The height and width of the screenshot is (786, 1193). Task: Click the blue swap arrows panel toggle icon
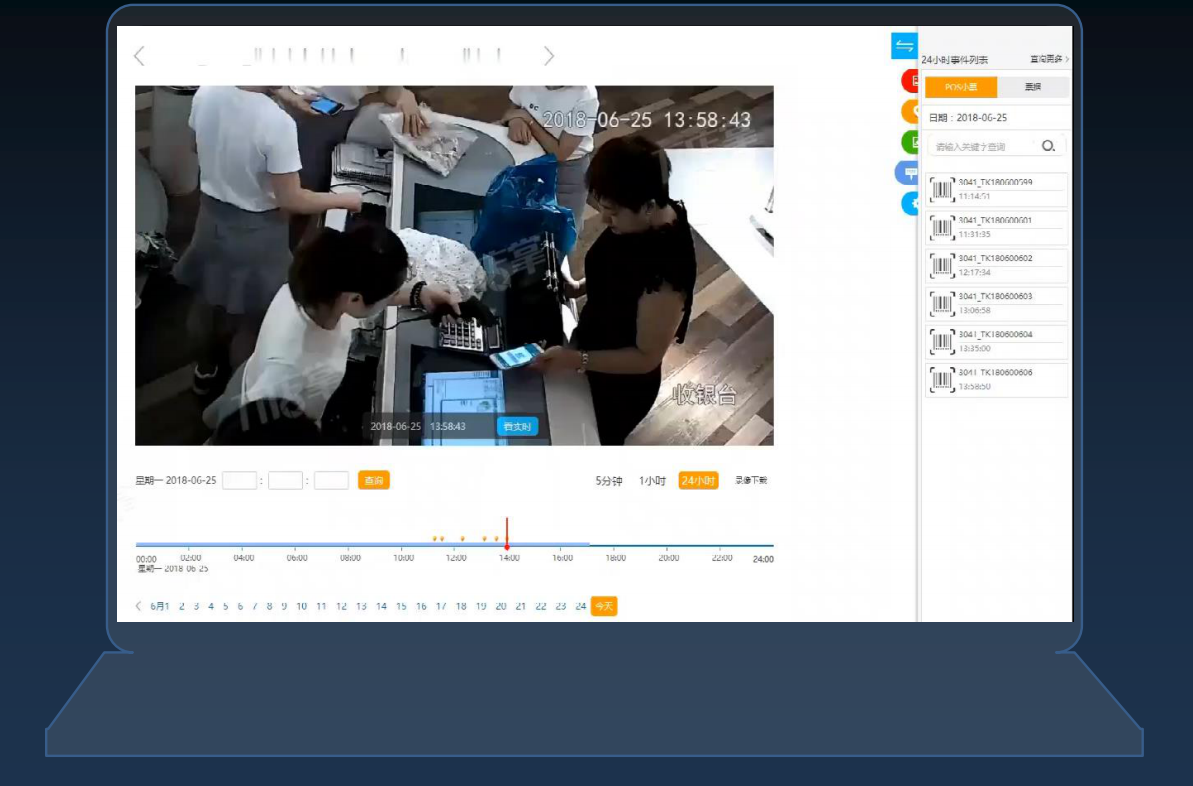click(904, 46)
